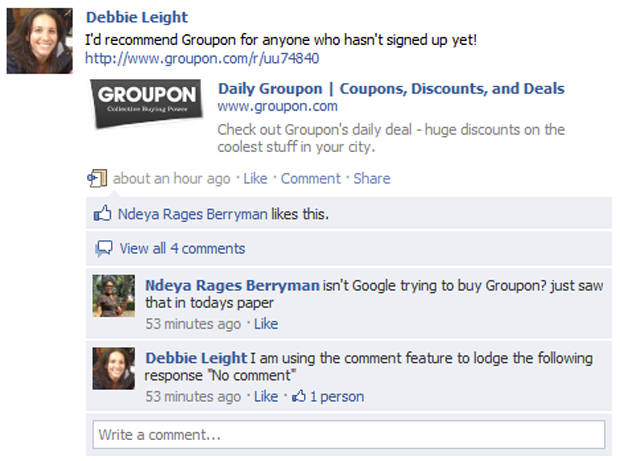Like Debbie's "No comment" reply

coord(266,397)
